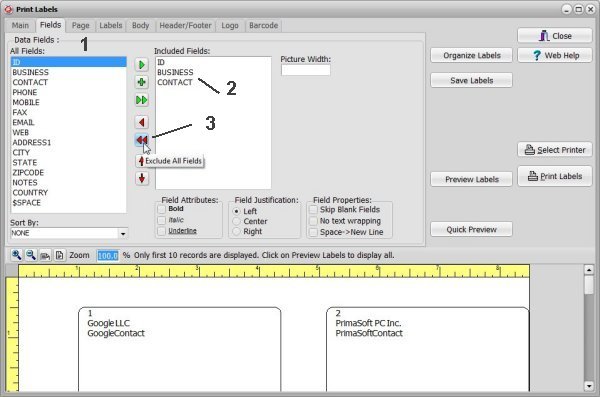Click the green Include Field arrow button
Viewport: 600px width, 397px height.
(142, 65)
